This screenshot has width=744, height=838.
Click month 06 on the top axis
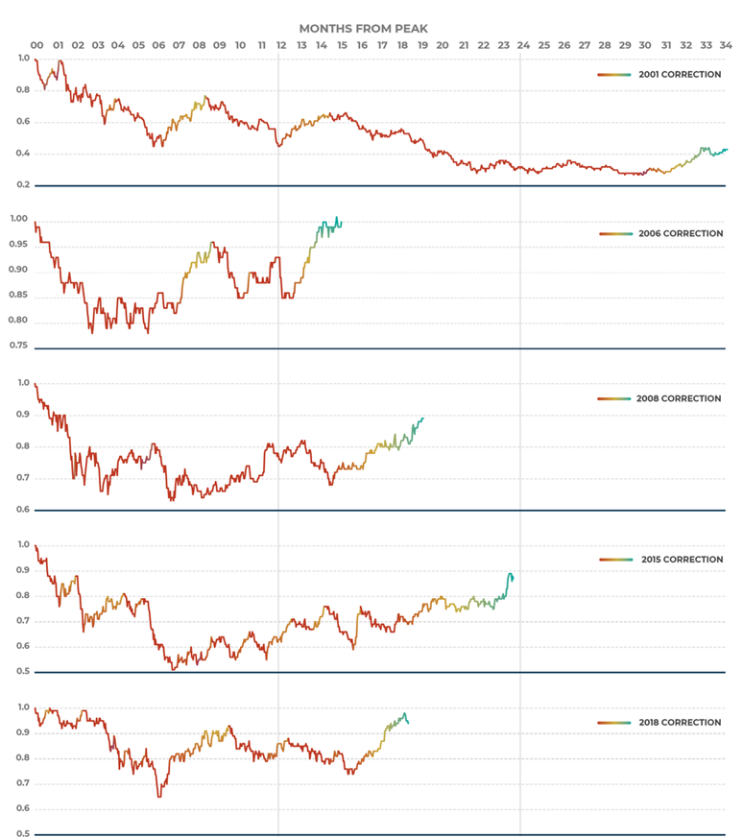(x=159, y=46)
